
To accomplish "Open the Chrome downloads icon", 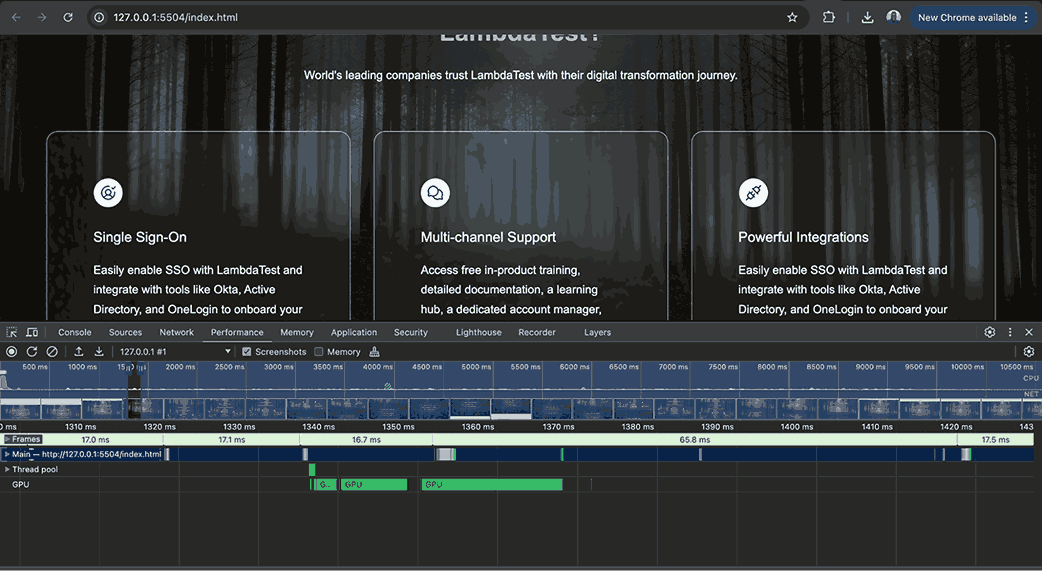I will [867, 17].
